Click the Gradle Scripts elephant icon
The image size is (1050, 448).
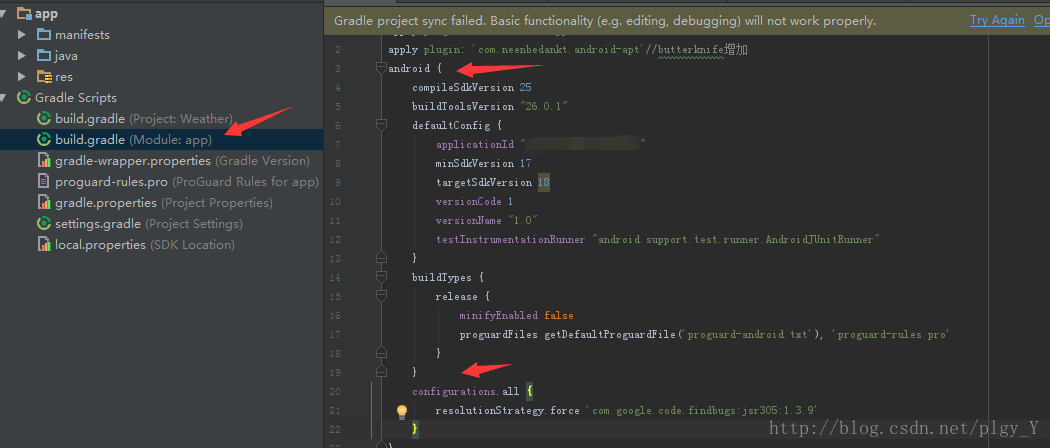(24, 98)
